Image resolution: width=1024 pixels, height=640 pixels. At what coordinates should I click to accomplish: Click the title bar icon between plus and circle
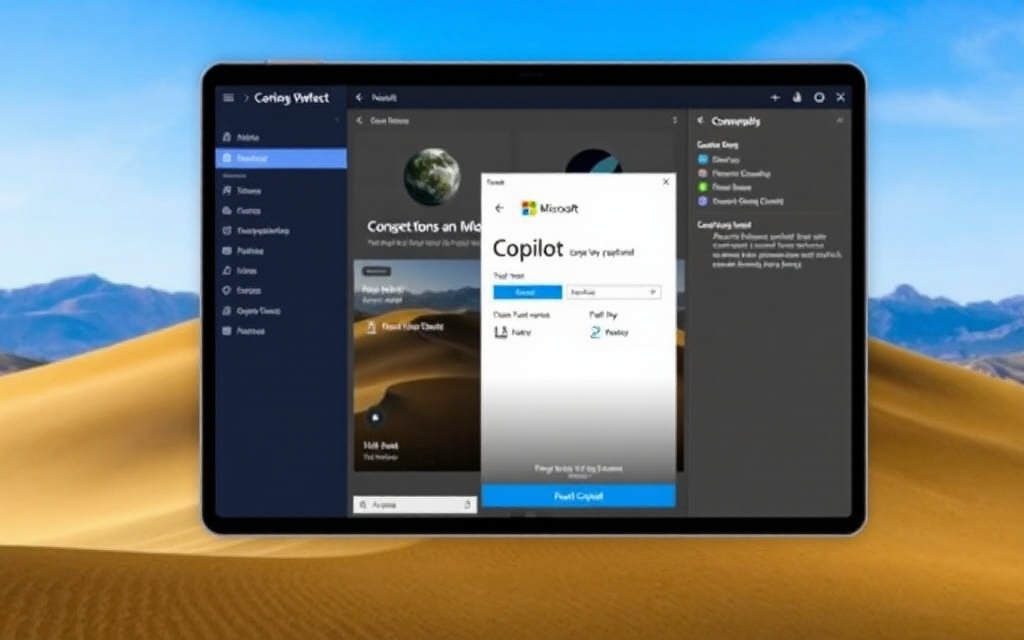click(797, 97)
